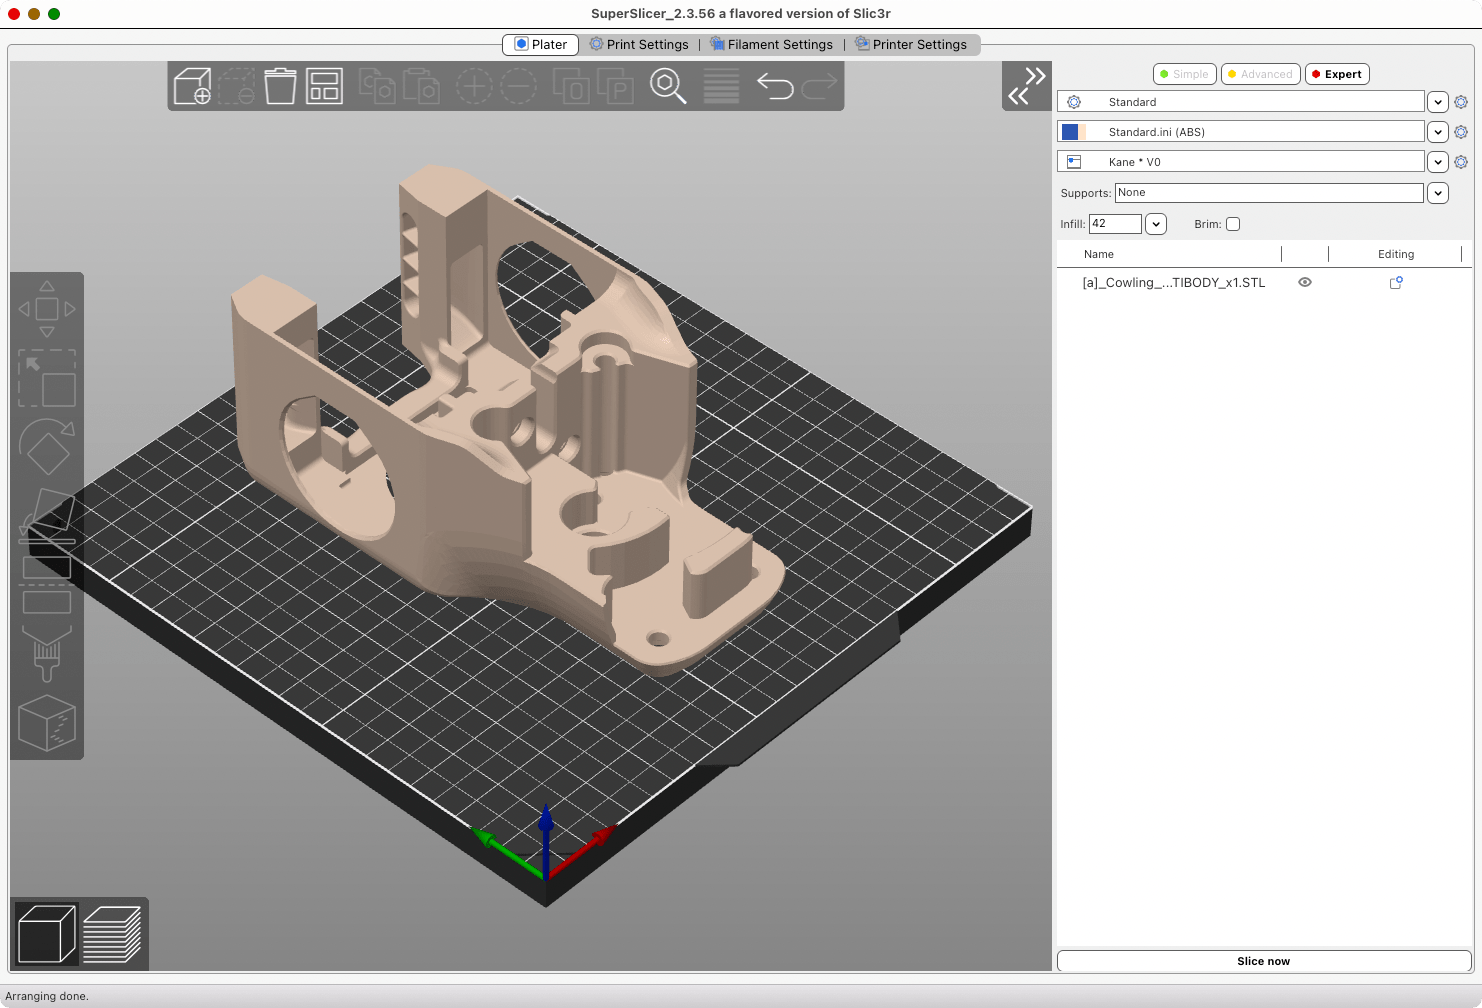Screen dimensions: 1482x1008
Task: Toggle visibility eye of Cowling STL object
Action: tap(1305, 282)
